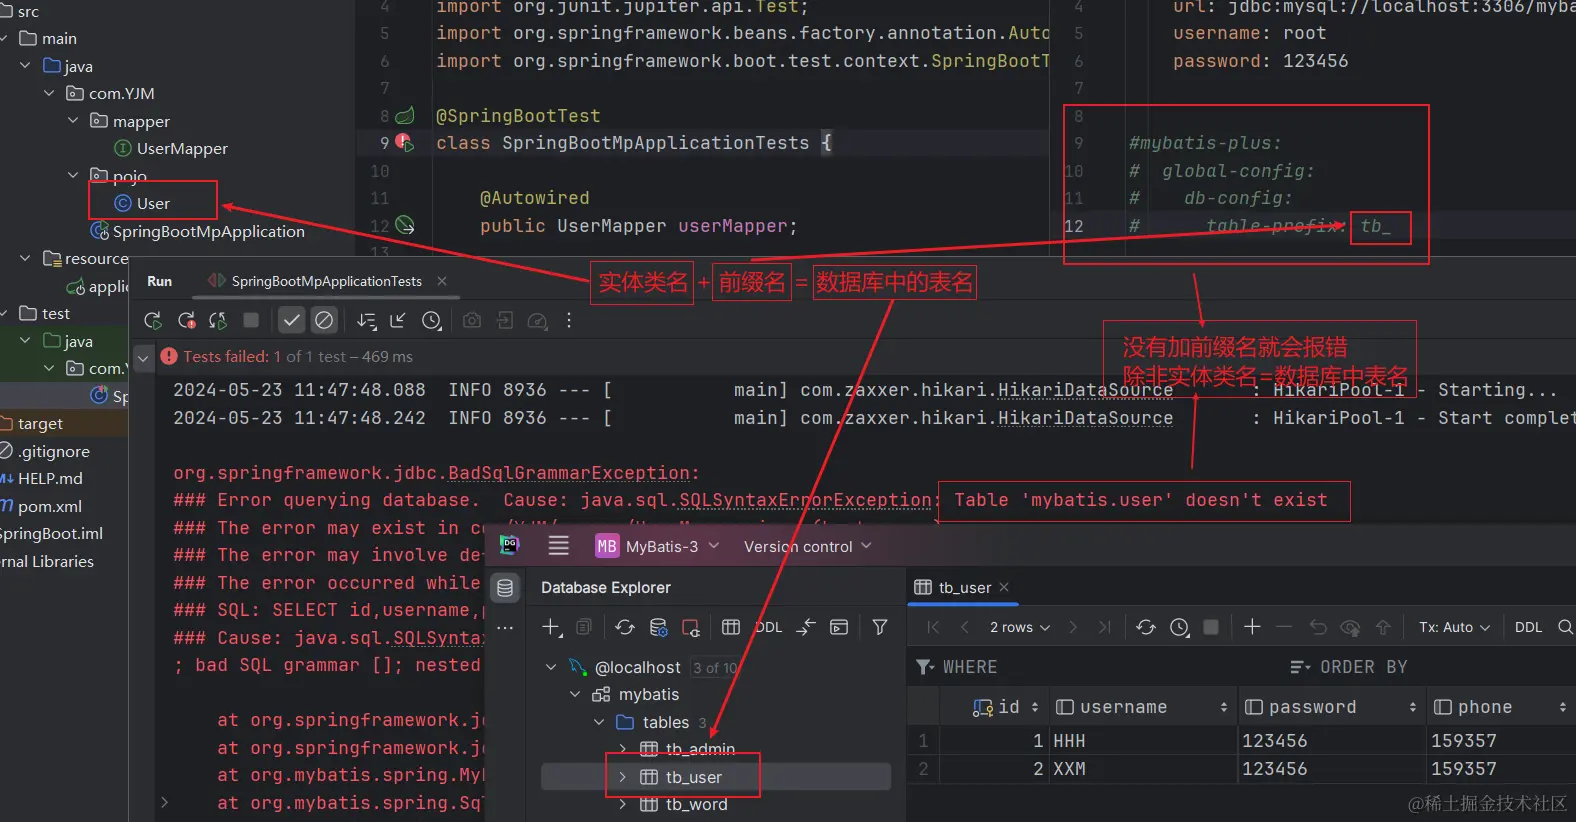Close the tb_user editor tab

click(x=1004, y=587)
